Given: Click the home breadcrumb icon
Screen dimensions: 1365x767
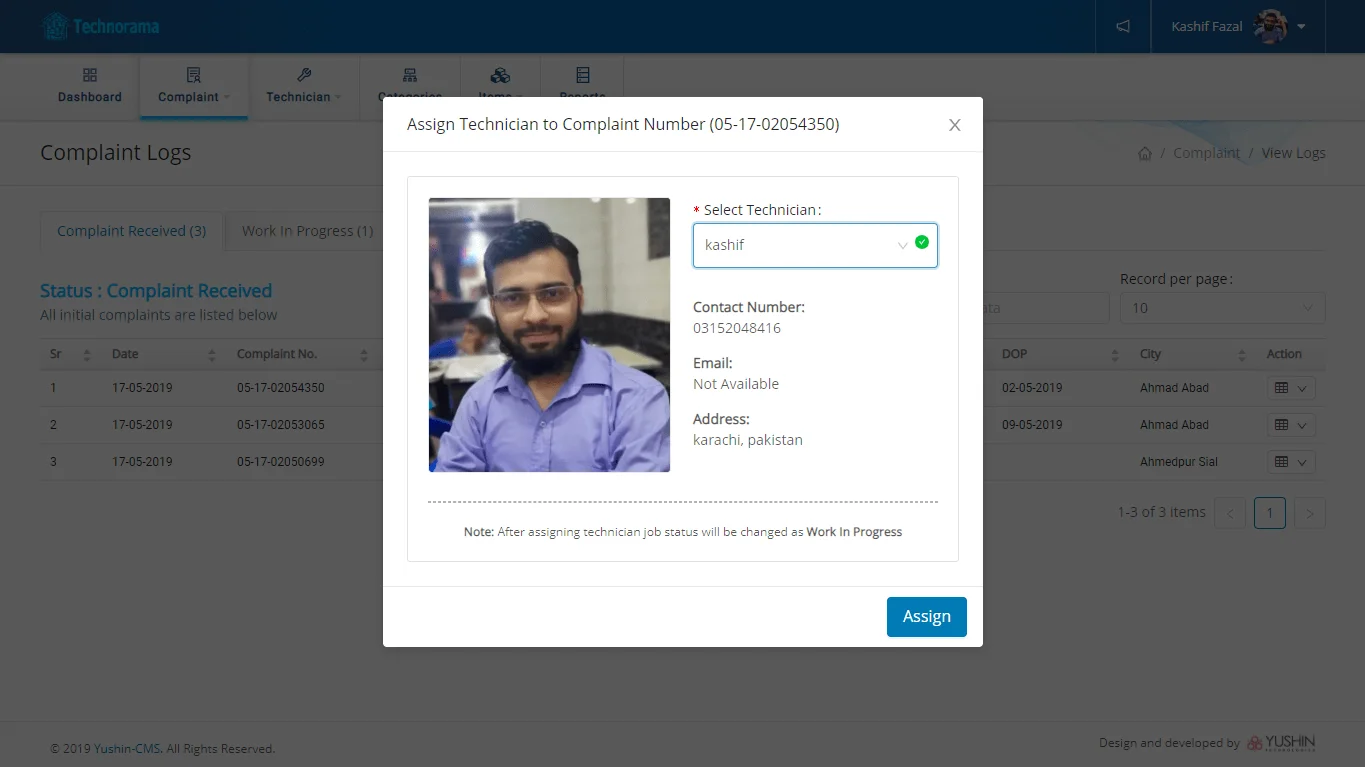Looking at the screenshot, I should (x=1145, y=154).
